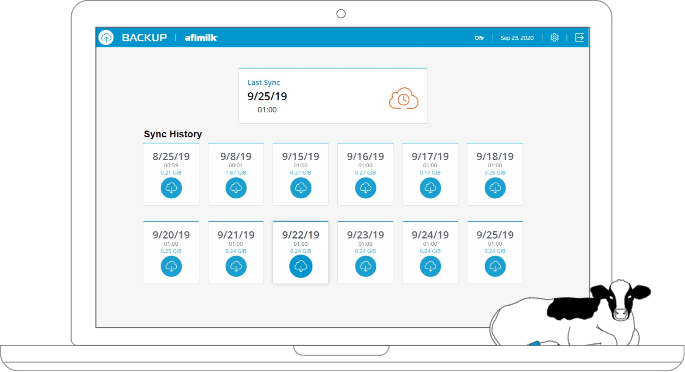Download the 9/21/19 backup

pyautogui.click(x=236, y=266)
